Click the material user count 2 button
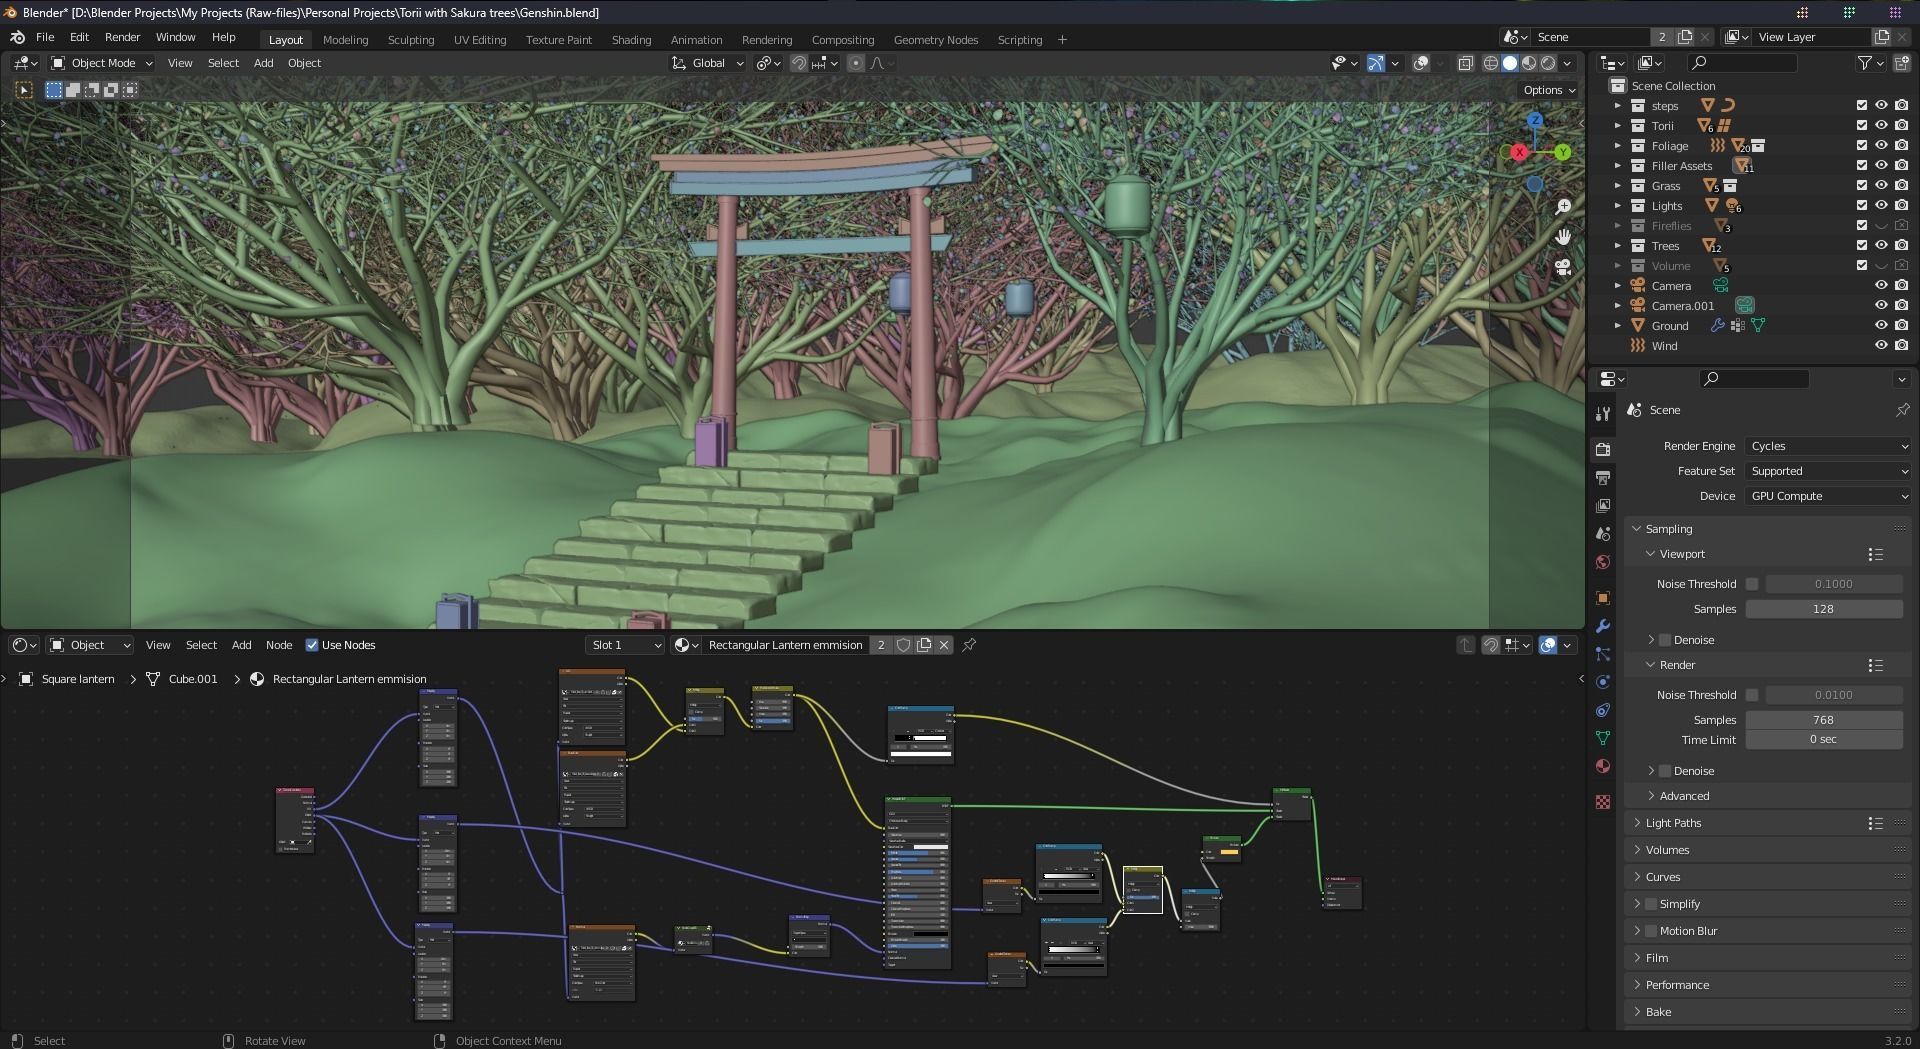The image size is (1920, 1049). point(881,645)
